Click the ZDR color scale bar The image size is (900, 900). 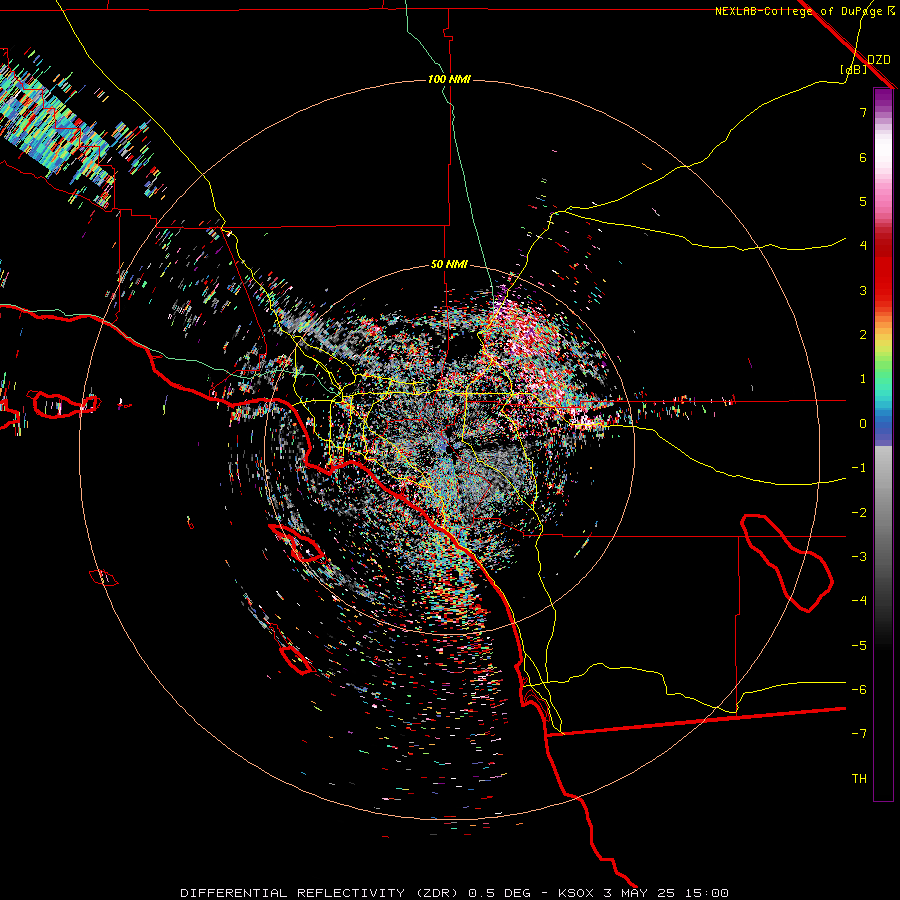click(x=883, y=444)
